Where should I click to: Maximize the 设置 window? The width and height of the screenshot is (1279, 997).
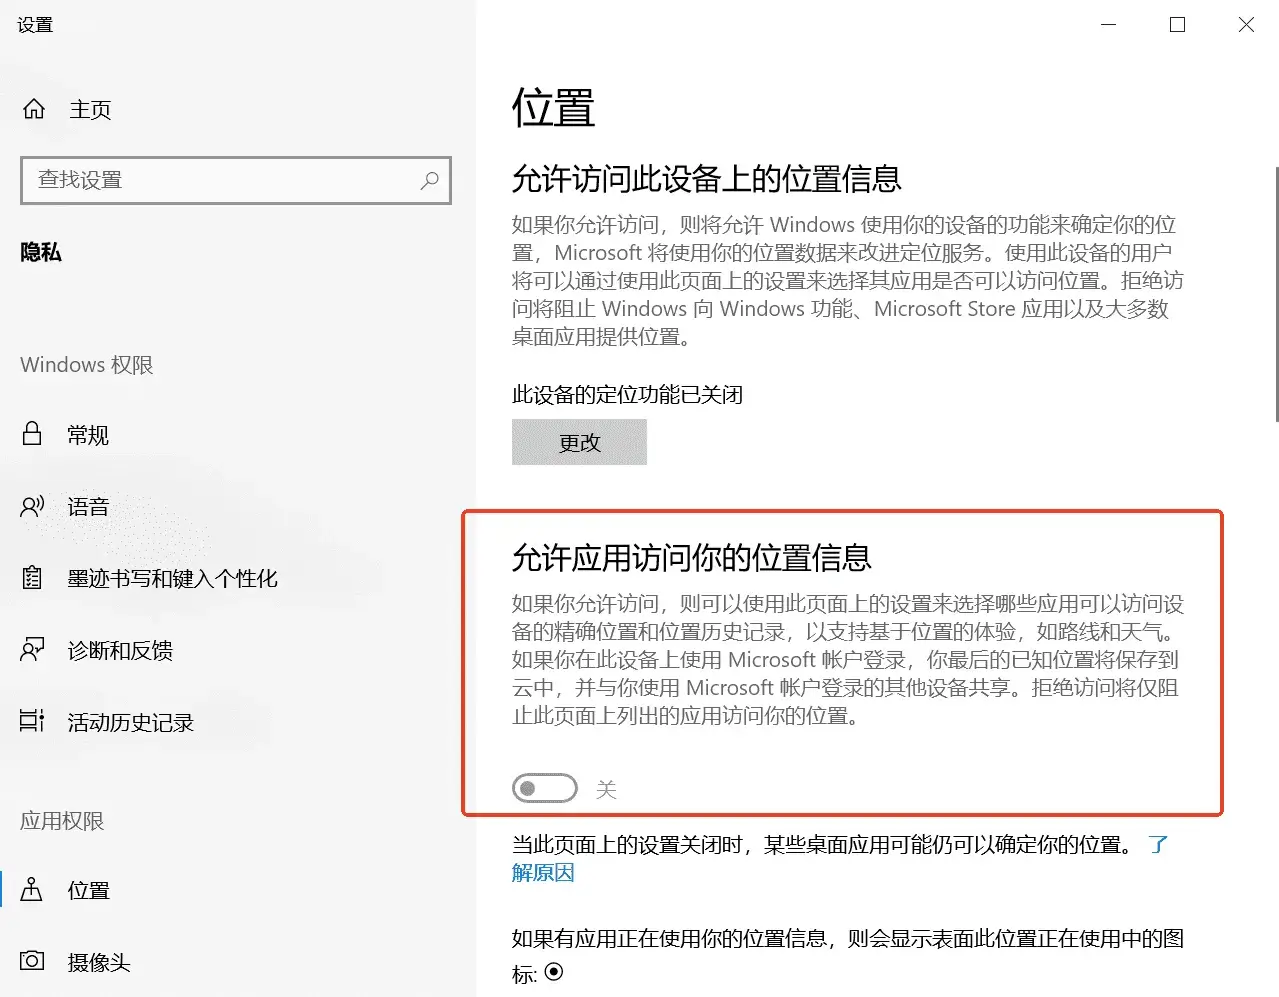coord(1177,25)
